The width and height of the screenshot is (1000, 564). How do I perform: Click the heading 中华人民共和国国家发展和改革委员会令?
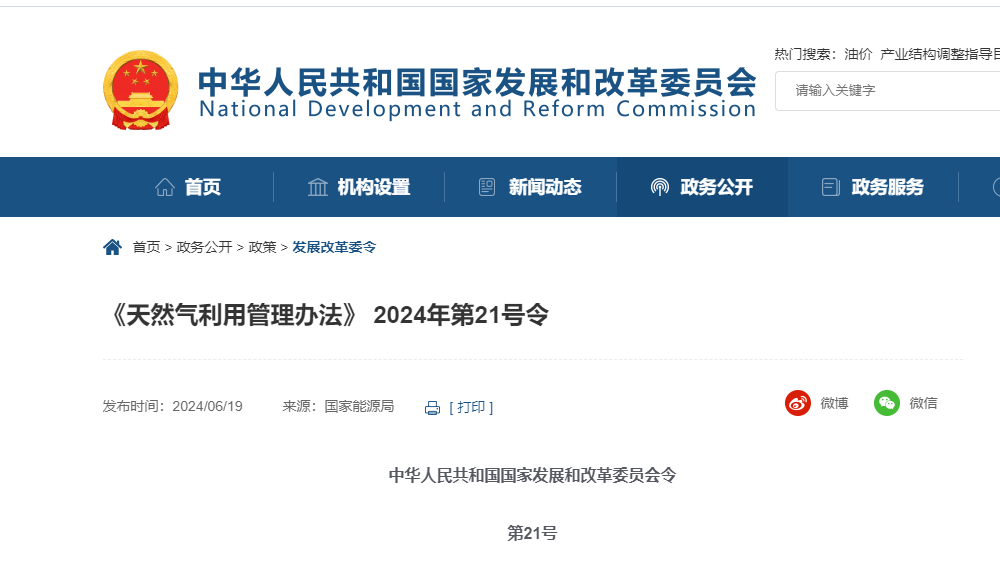[533, 475]
